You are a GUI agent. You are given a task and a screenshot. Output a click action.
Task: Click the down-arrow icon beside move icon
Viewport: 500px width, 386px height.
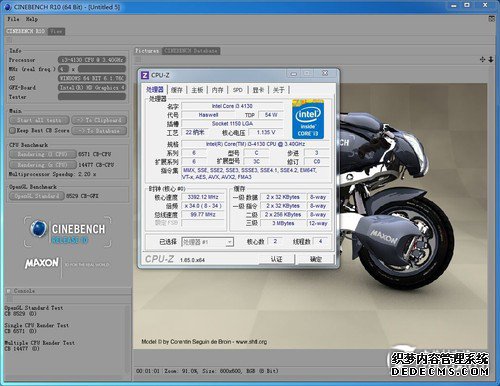click(x=491, y=59)
